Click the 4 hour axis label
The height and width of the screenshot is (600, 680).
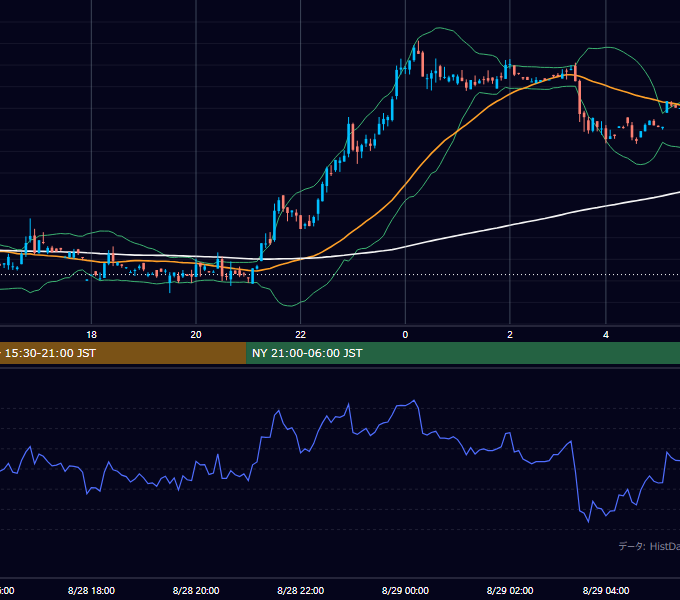click(606, 335)
